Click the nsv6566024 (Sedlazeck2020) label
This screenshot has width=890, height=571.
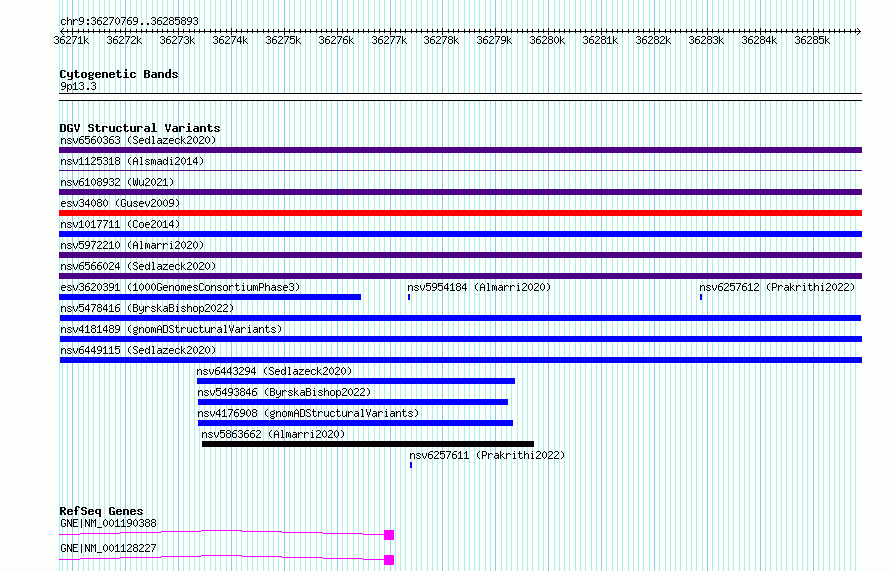point(138,266)
